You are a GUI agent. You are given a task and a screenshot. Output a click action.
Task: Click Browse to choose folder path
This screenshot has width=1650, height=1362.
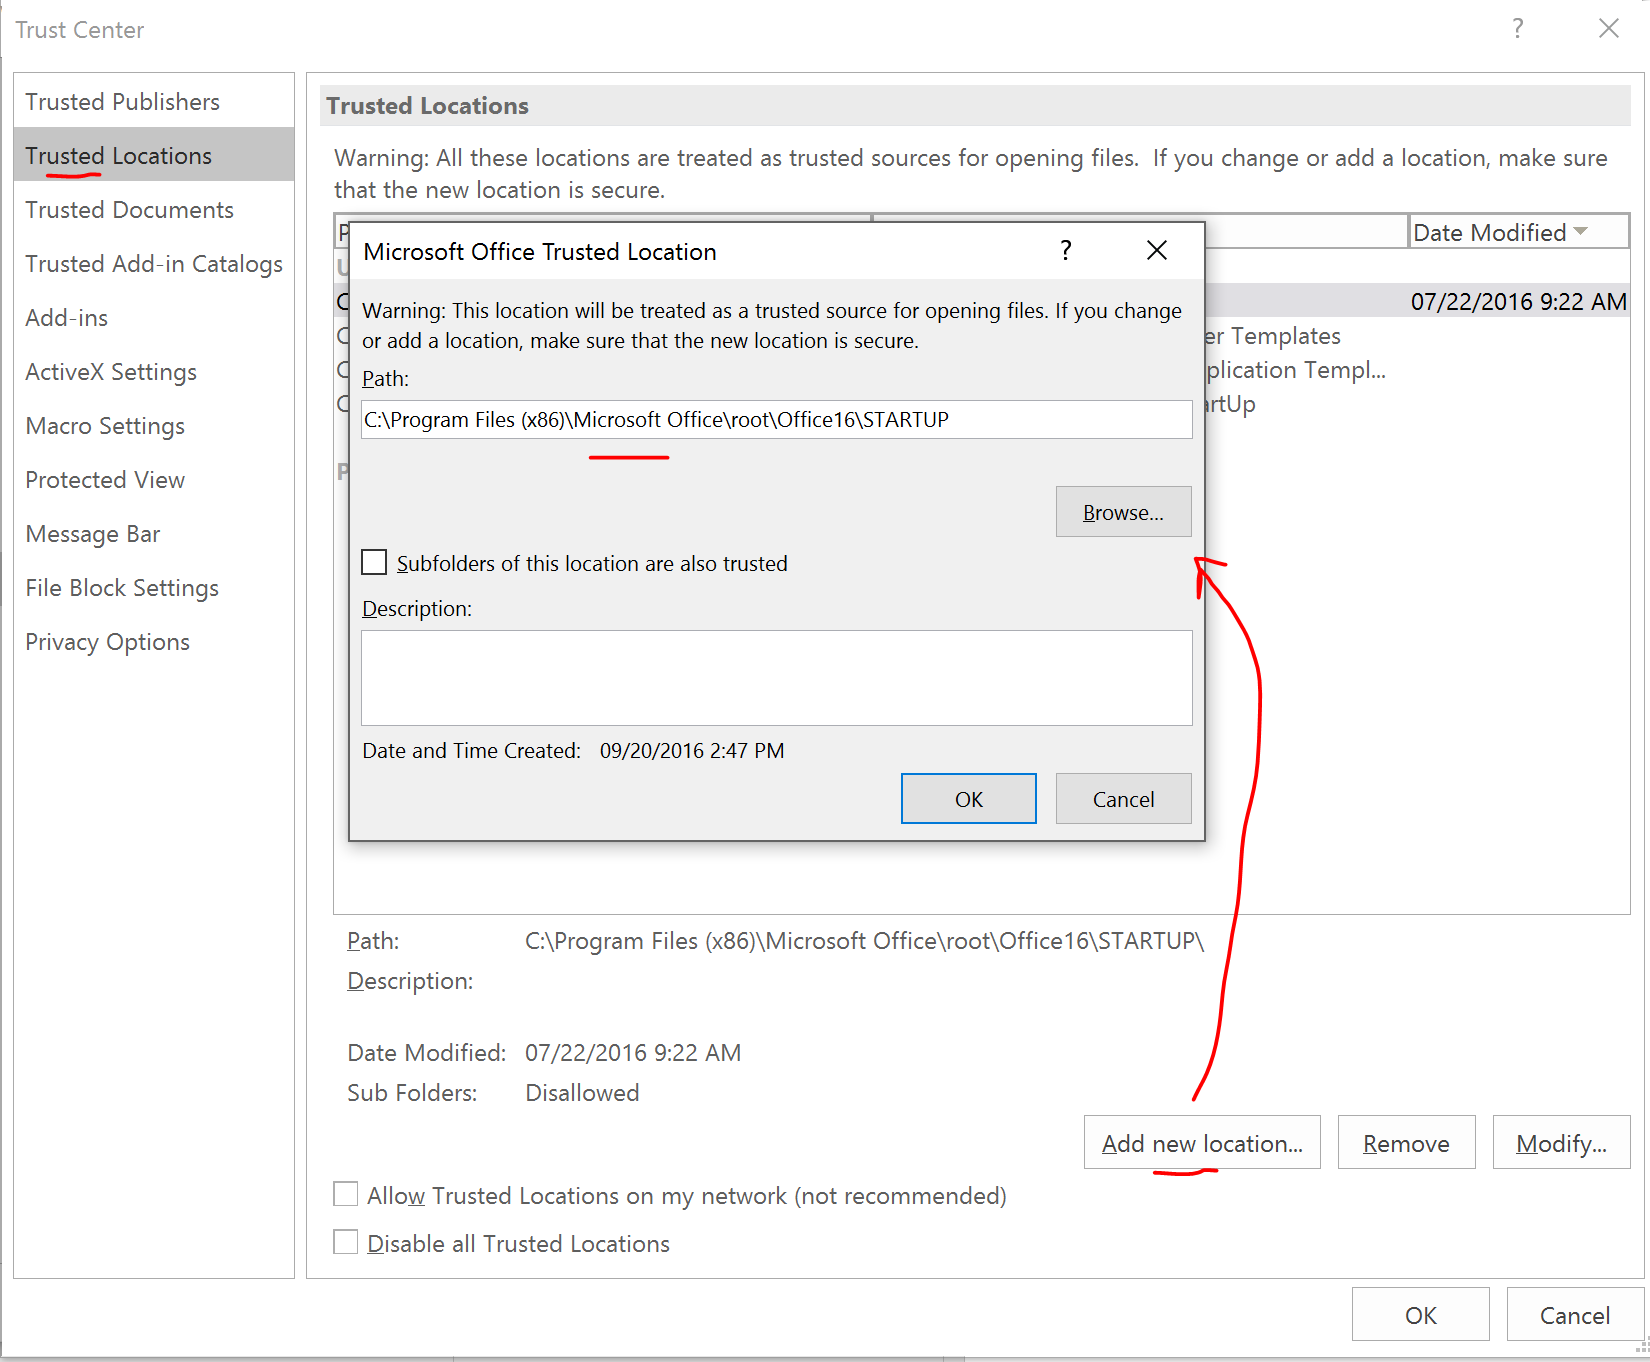tap(1123, 512)
